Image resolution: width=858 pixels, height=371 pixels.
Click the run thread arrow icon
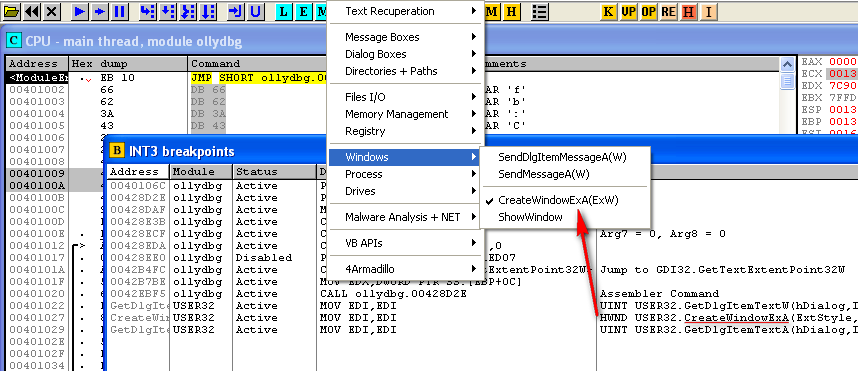100,11
